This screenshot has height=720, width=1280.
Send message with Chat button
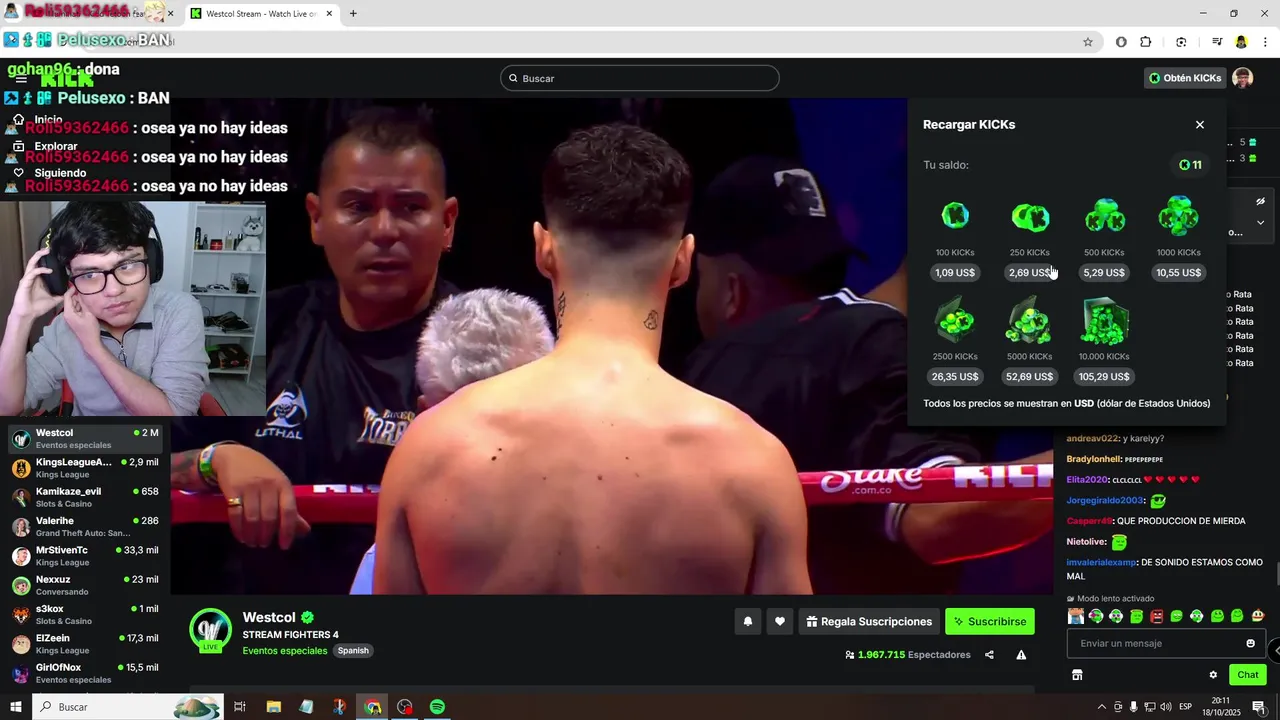coord(1248,675)
